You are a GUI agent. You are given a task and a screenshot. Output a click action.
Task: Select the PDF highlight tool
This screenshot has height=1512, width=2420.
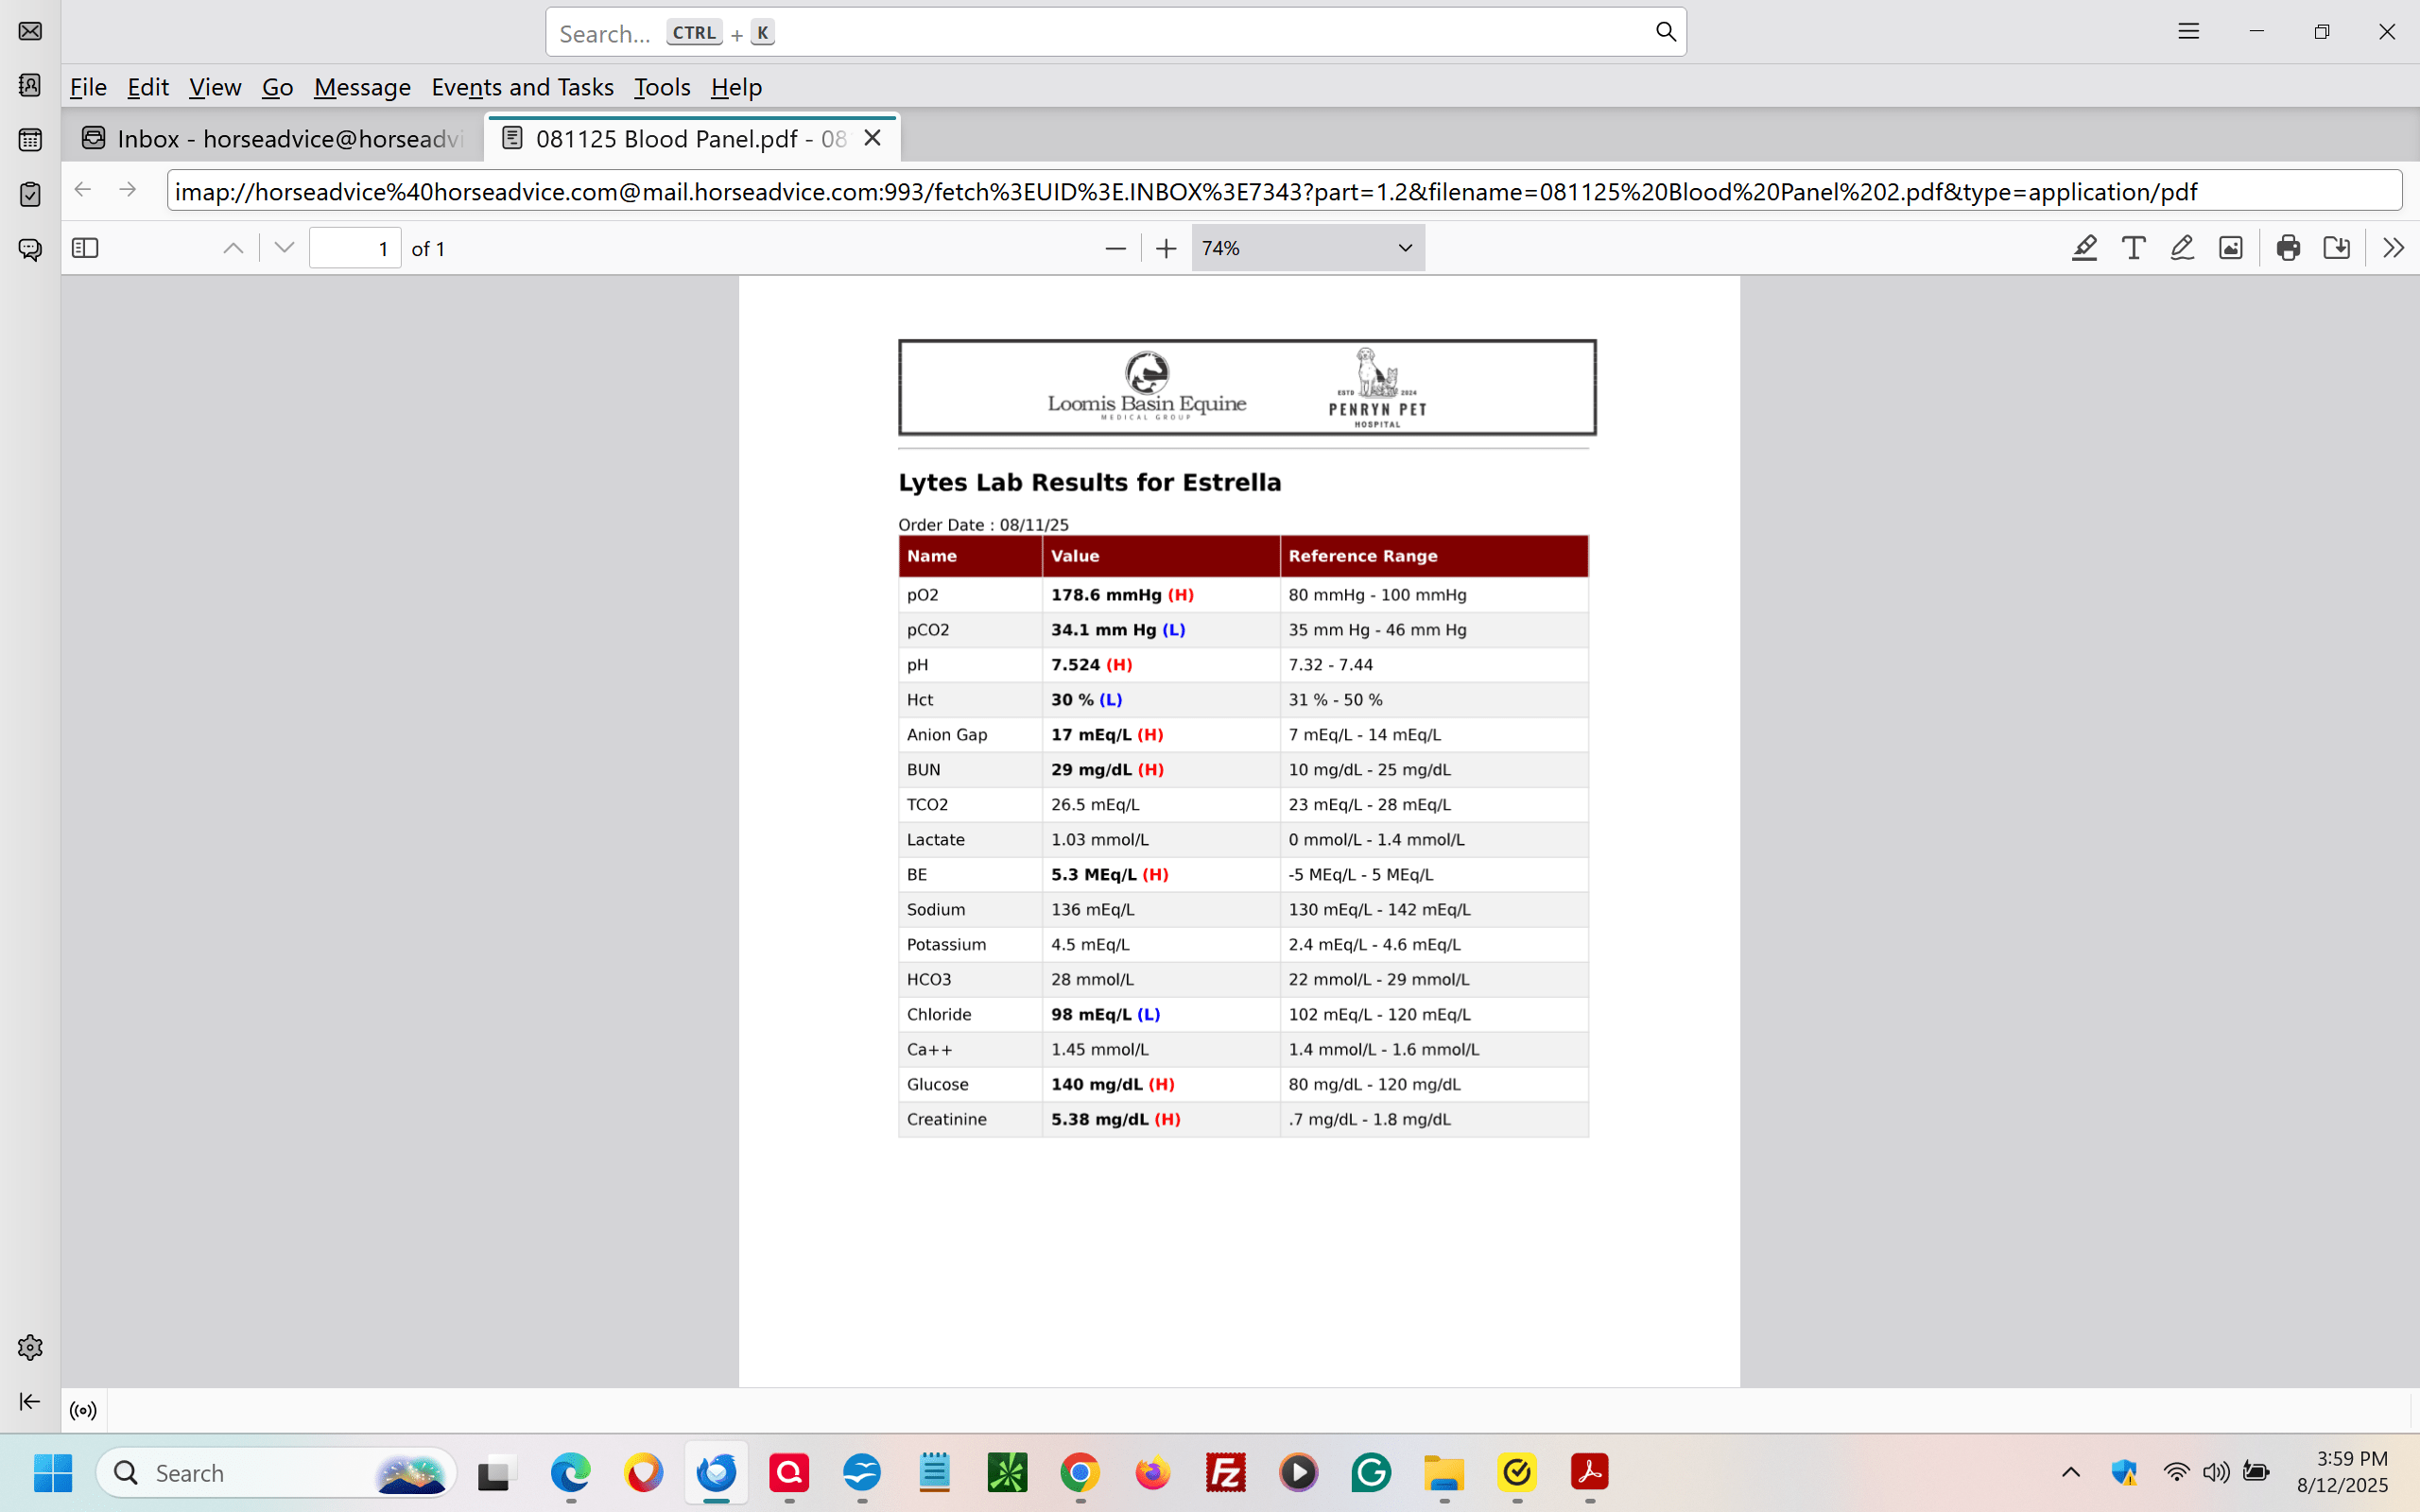pyautogui.click(x=2084, y=248)
